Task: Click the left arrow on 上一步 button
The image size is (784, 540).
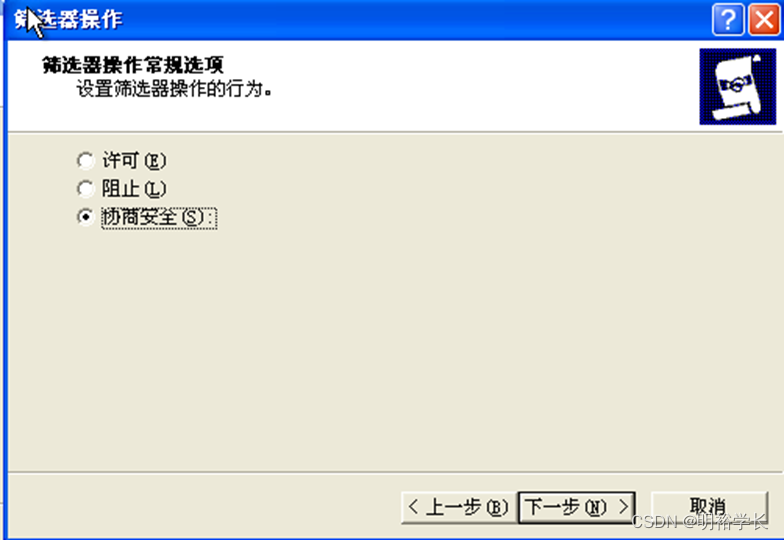Action: pyautogui.click(x=413, y=507)
